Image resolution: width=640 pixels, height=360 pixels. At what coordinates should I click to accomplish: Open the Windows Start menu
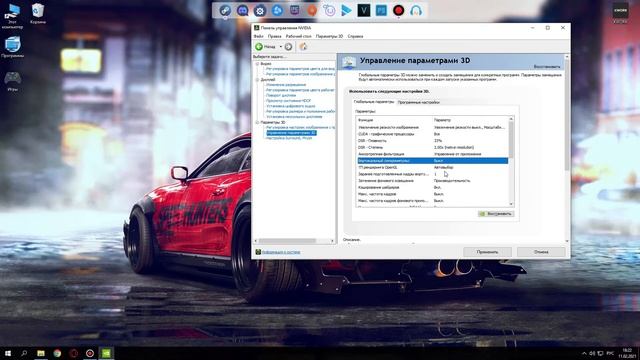coord(8,353)
